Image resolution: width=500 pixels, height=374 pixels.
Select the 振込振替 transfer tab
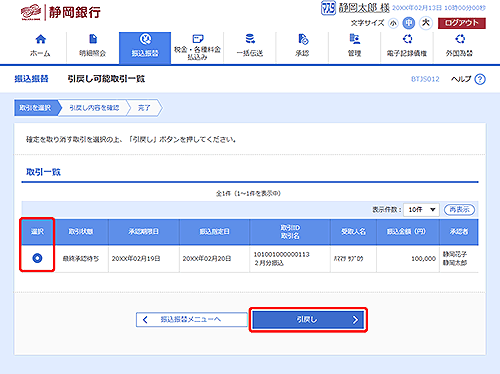145,48
